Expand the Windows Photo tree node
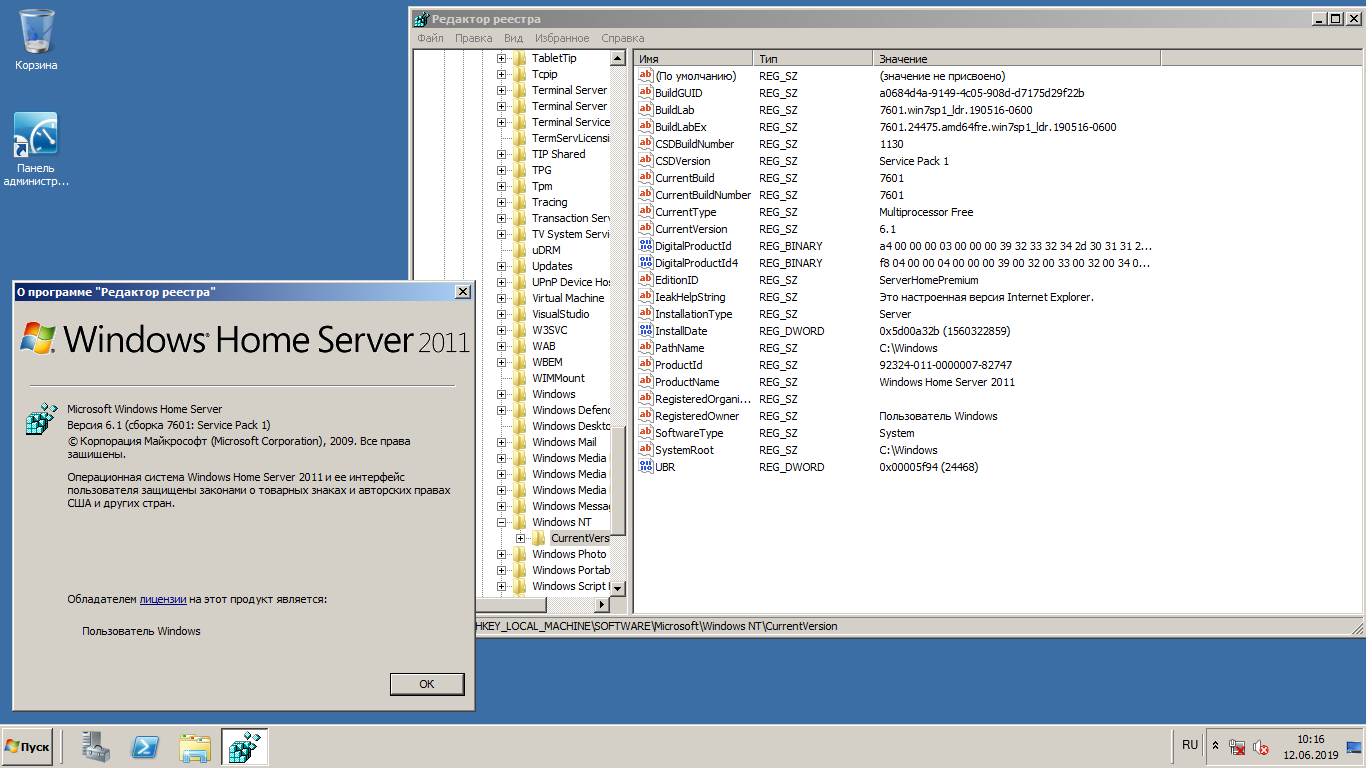Image resolution: width=1366 pixels, height=768 pixels. pos(502,554)
